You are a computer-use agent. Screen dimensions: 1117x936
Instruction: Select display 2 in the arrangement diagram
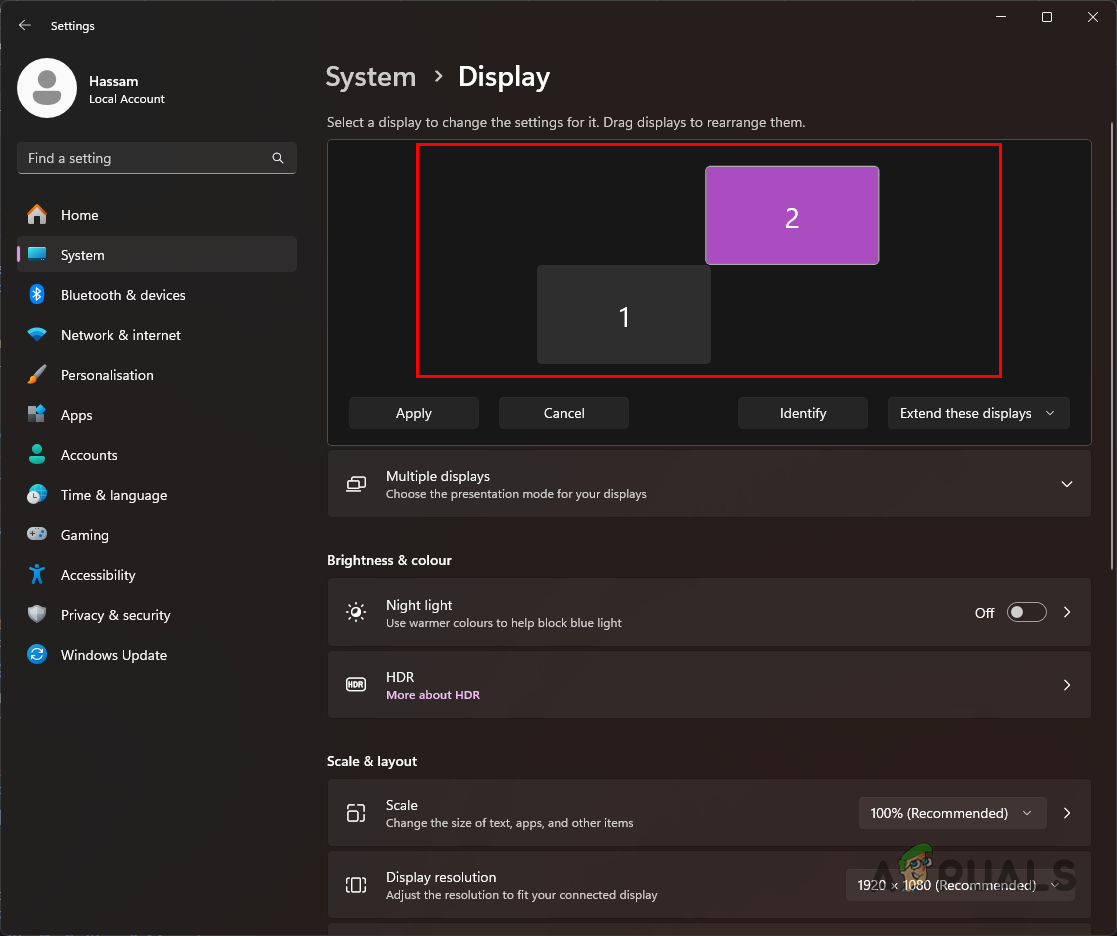[x=792, y=215]
